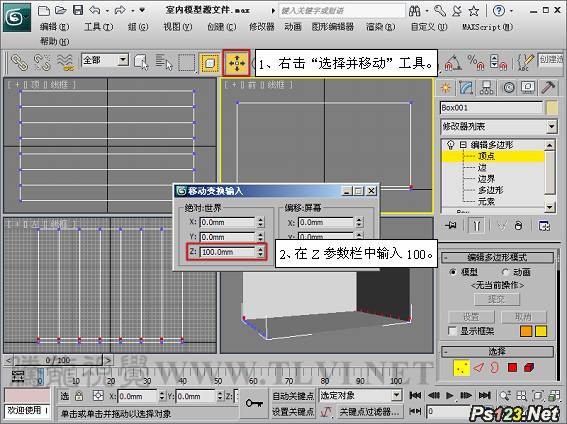The width and height of the screenshot is (567, 424).
Task: Click the Pin Stack icon
Action: pyautogui.click(x=451, y=226)
